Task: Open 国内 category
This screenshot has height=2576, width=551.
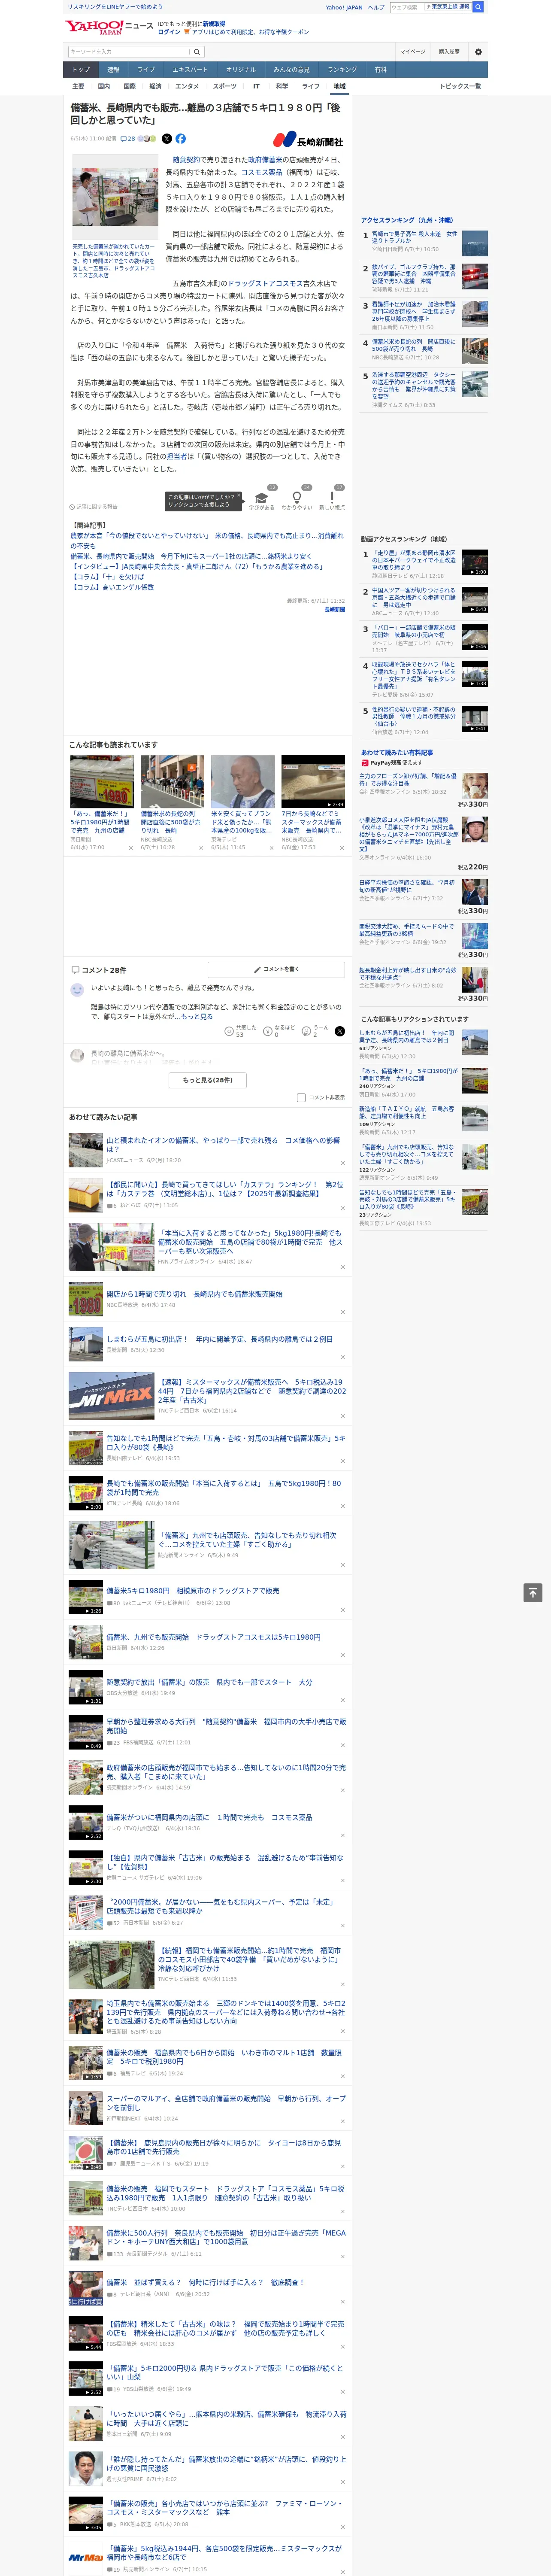Action: coord(103,86)
